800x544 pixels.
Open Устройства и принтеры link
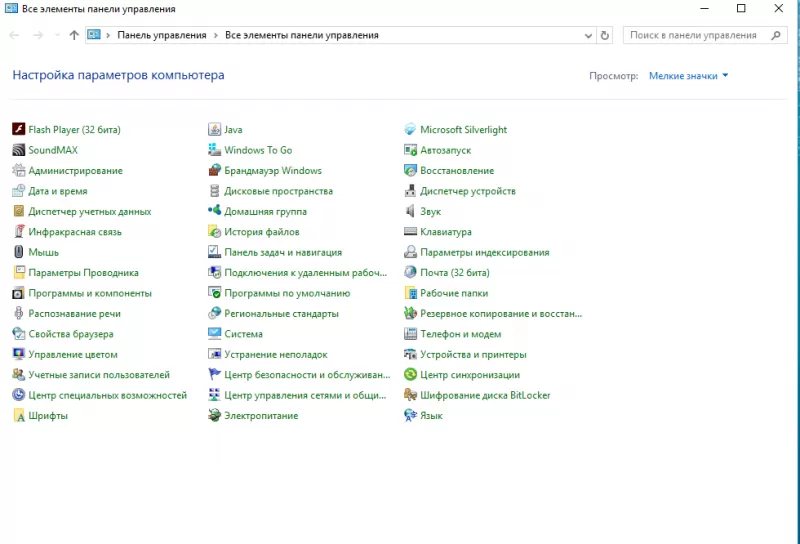tap(473, 354)
